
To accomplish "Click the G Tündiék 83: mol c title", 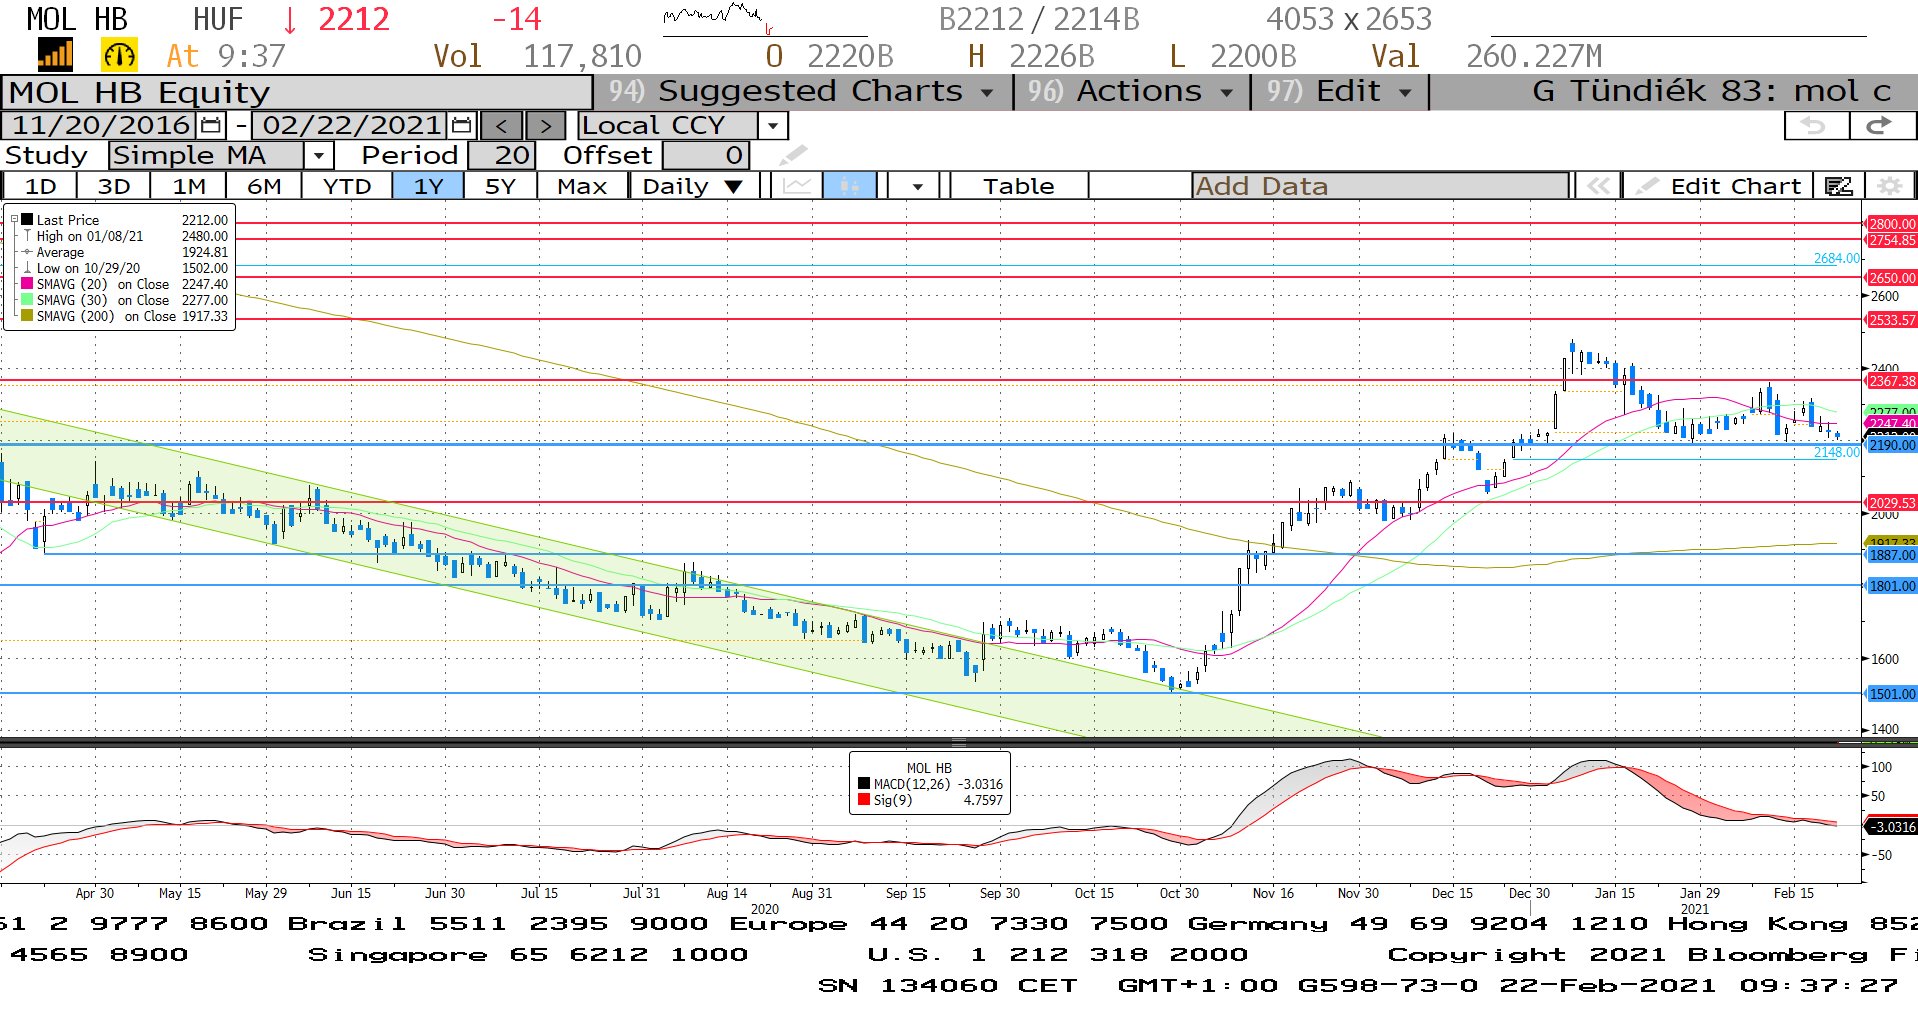I will click(x=1711, y=92).
